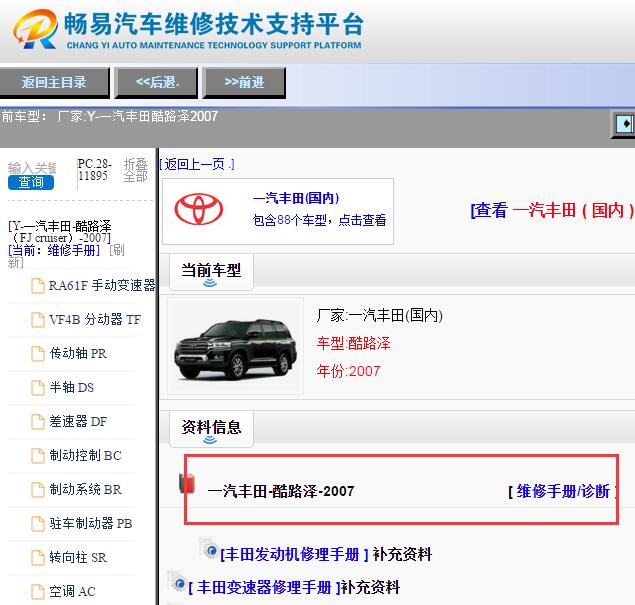Select 转向柱 SR entry
Screen dimensions: 635x605
(78, 558)
